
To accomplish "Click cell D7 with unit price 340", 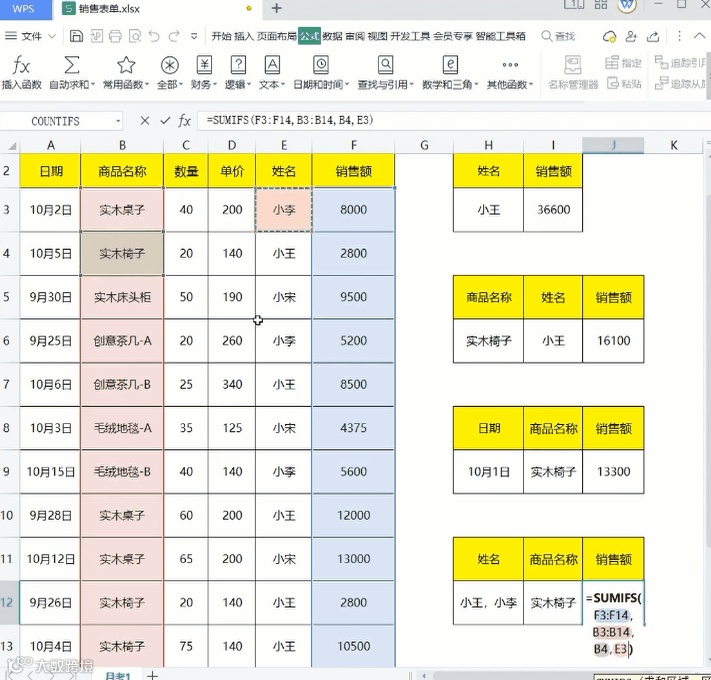I will point(232,384).
